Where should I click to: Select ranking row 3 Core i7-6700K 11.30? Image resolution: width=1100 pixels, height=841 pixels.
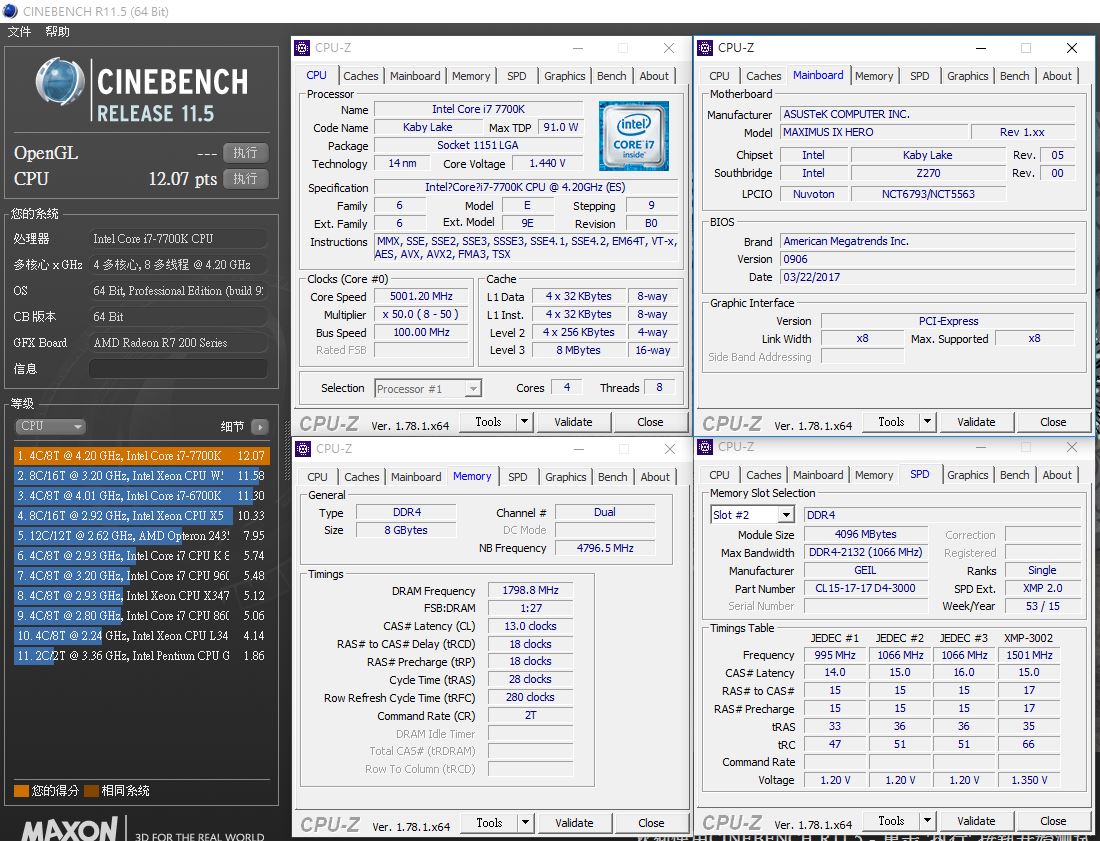142,496
